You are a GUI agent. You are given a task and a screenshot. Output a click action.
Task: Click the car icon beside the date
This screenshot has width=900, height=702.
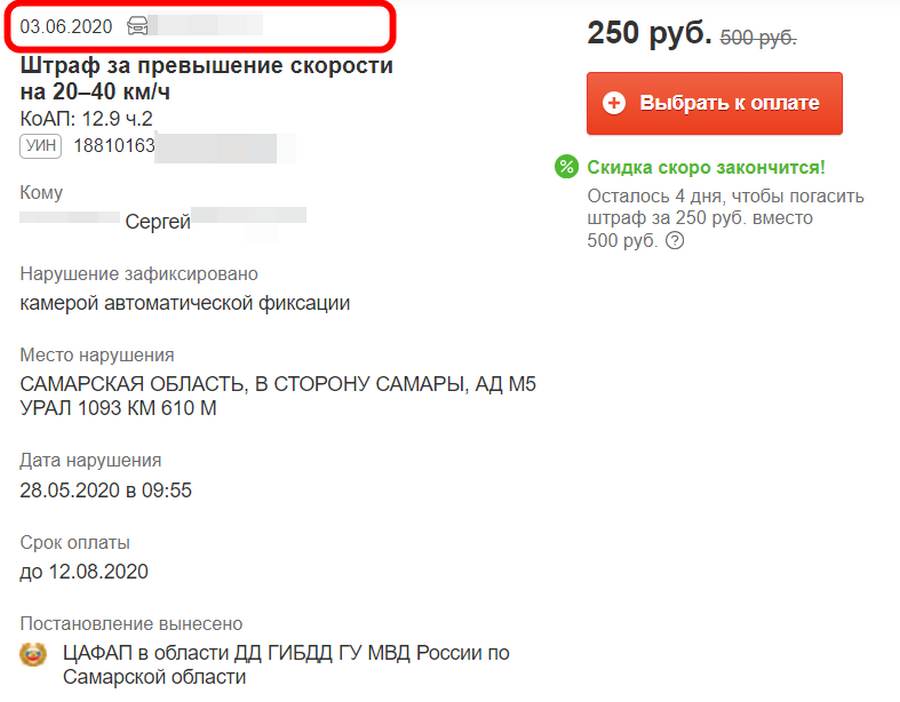click(x=138, y=26)
